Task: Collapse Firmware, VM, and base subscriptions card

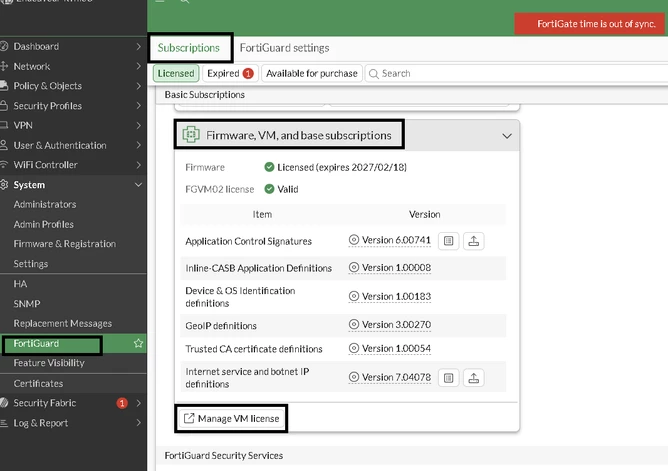Action: pos(507,136)
